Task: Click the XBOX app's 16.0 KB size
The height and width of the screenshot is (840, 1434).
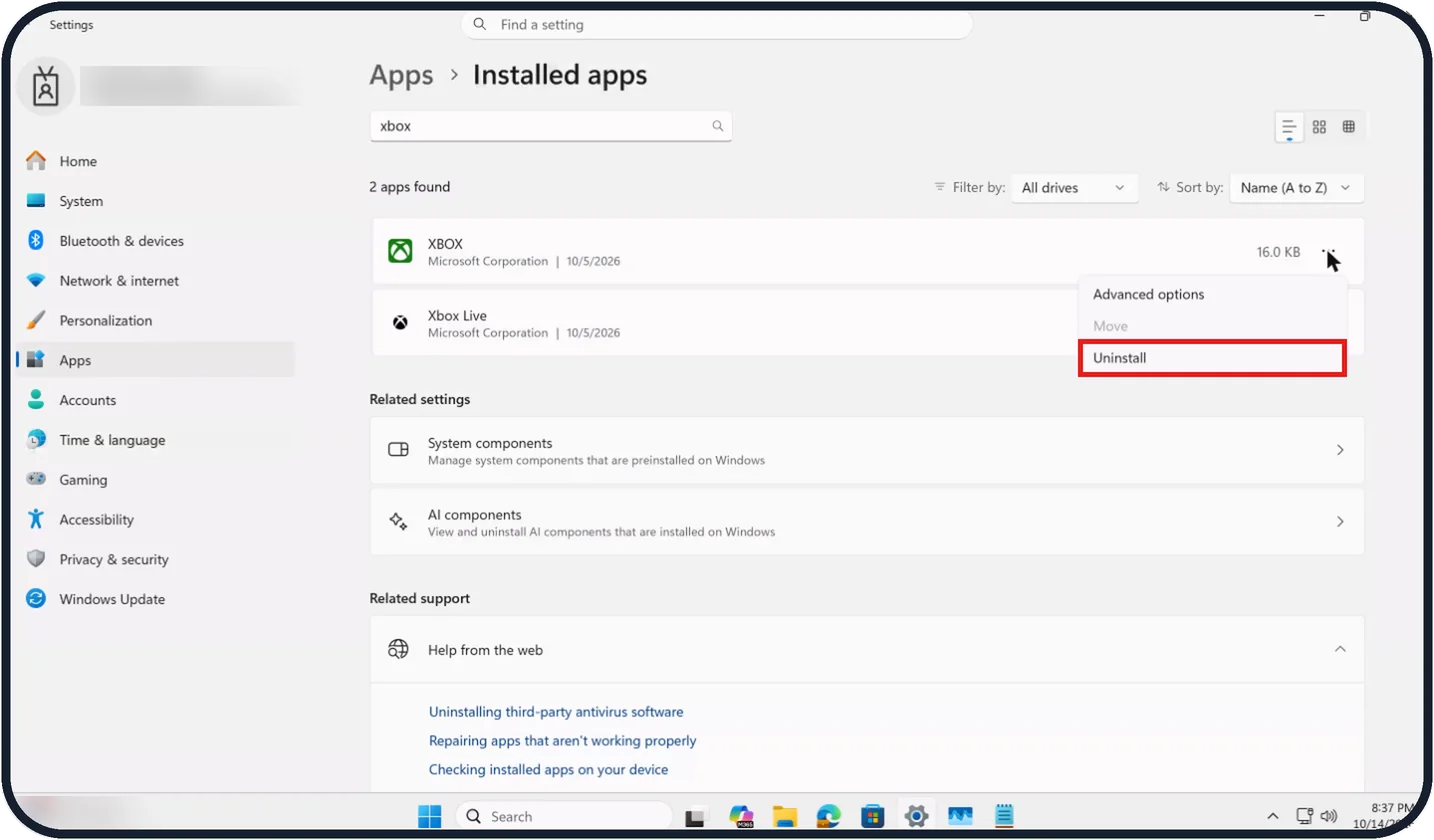Action: (1278, 252)
